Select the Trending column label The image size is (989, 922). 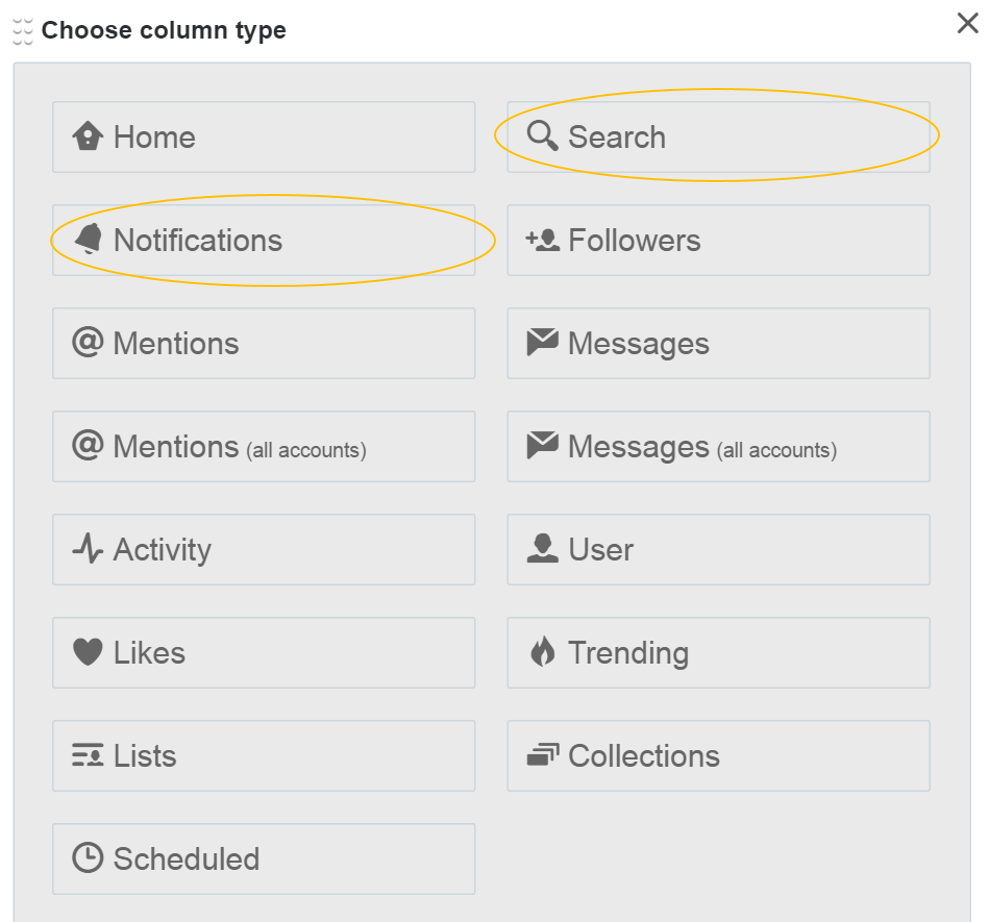628,653
